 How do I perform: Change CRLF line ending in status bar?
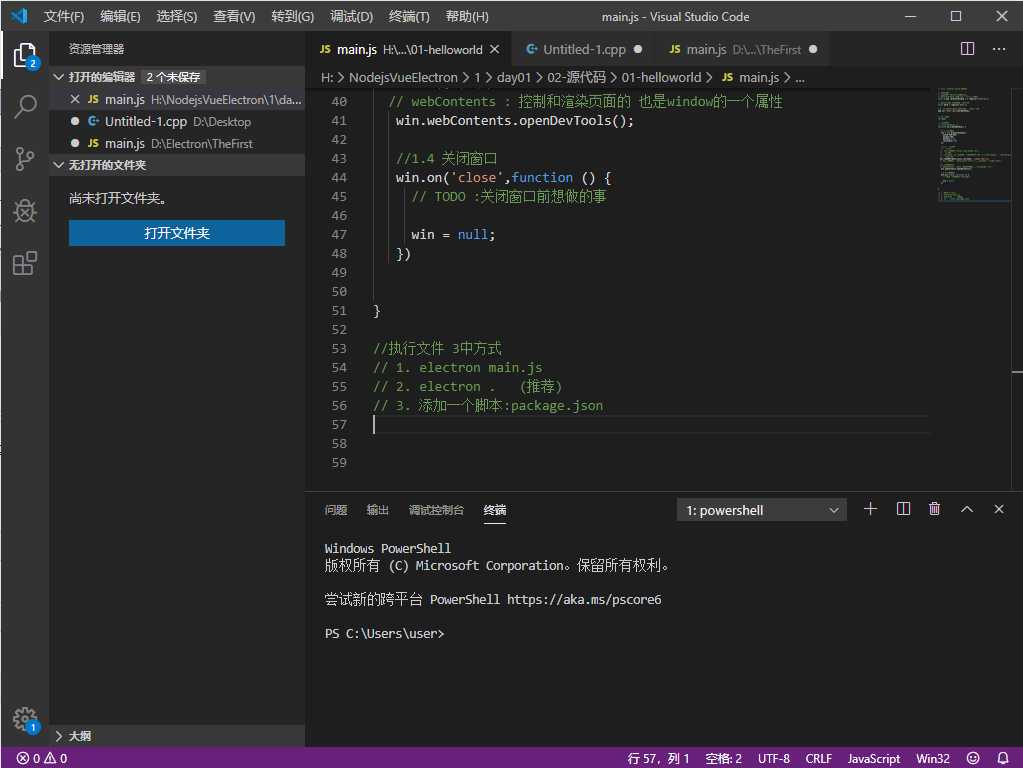pos(818,758)
